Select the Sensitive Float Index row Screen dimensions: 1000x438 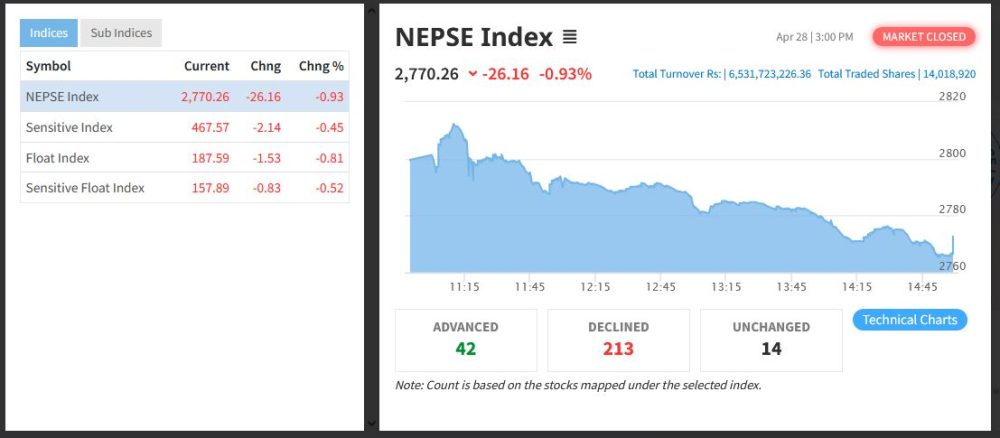(185, 187)
